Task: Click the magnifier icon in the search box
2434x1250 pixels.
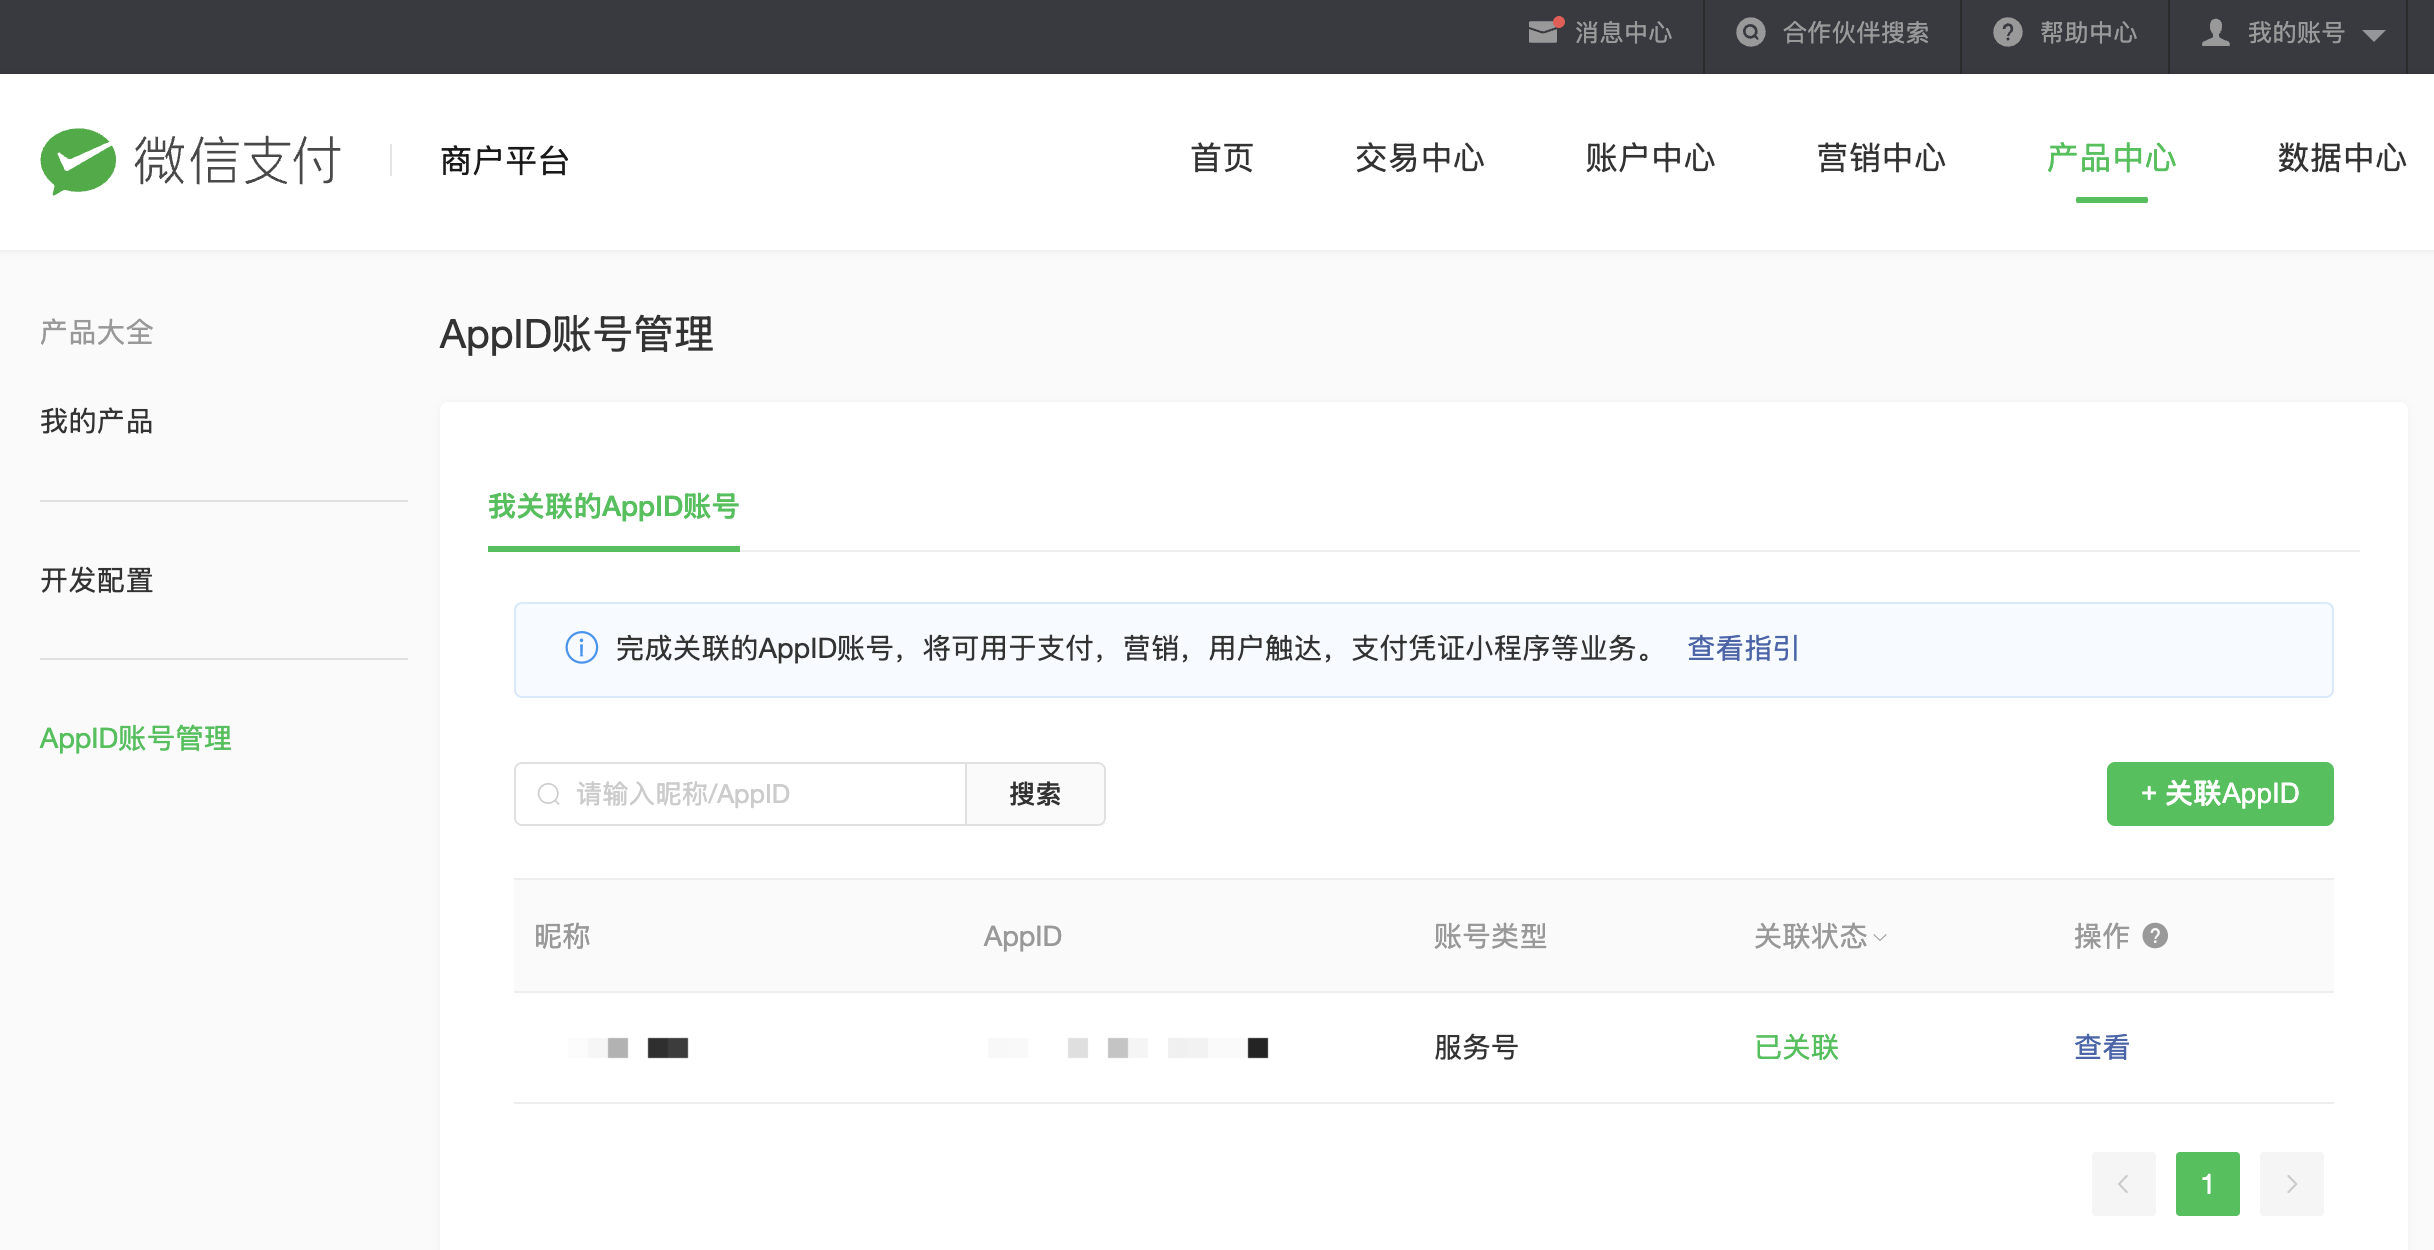Action: (549, 794)
